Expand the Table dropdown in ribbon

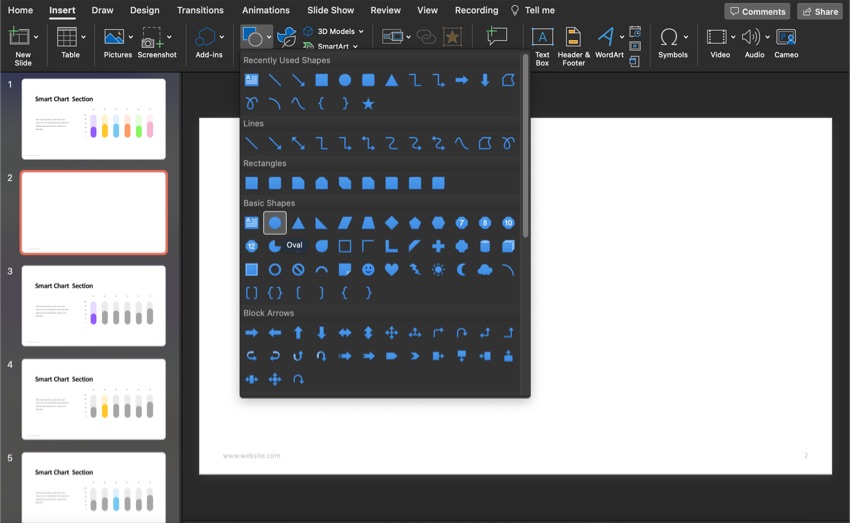[x=83, y=38]
